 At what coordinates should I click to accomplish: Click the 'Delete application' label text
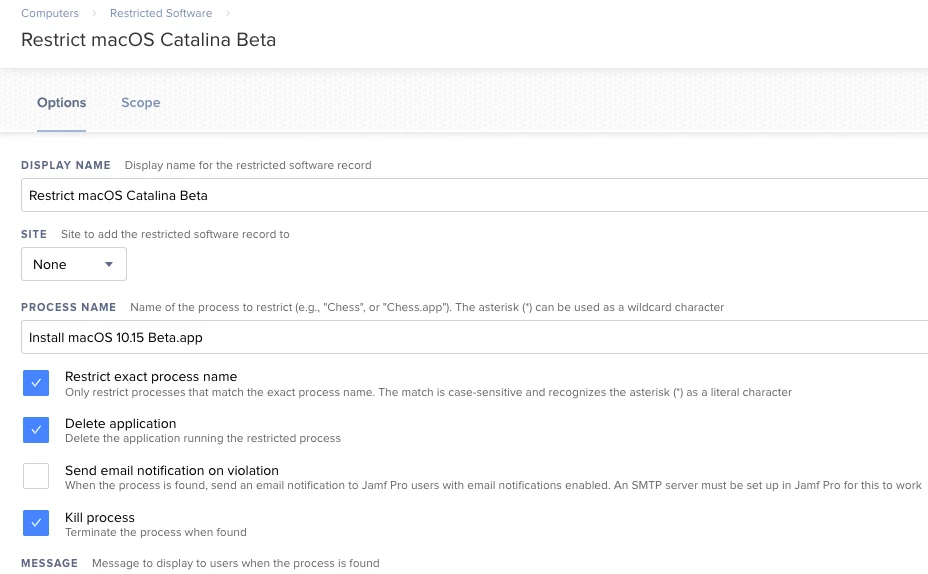click(121, 424)
